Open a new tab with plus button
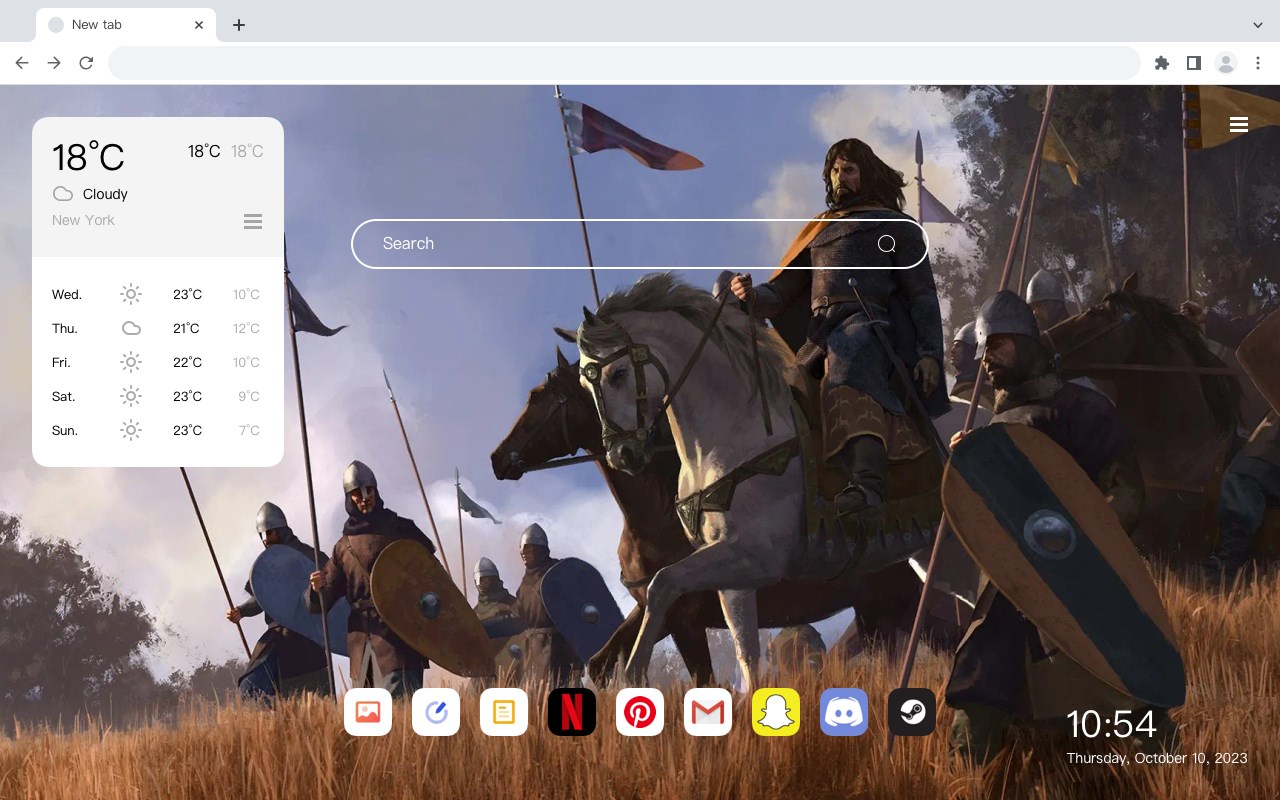Viewport: 1280px width, 800px height. pos(239,25)
